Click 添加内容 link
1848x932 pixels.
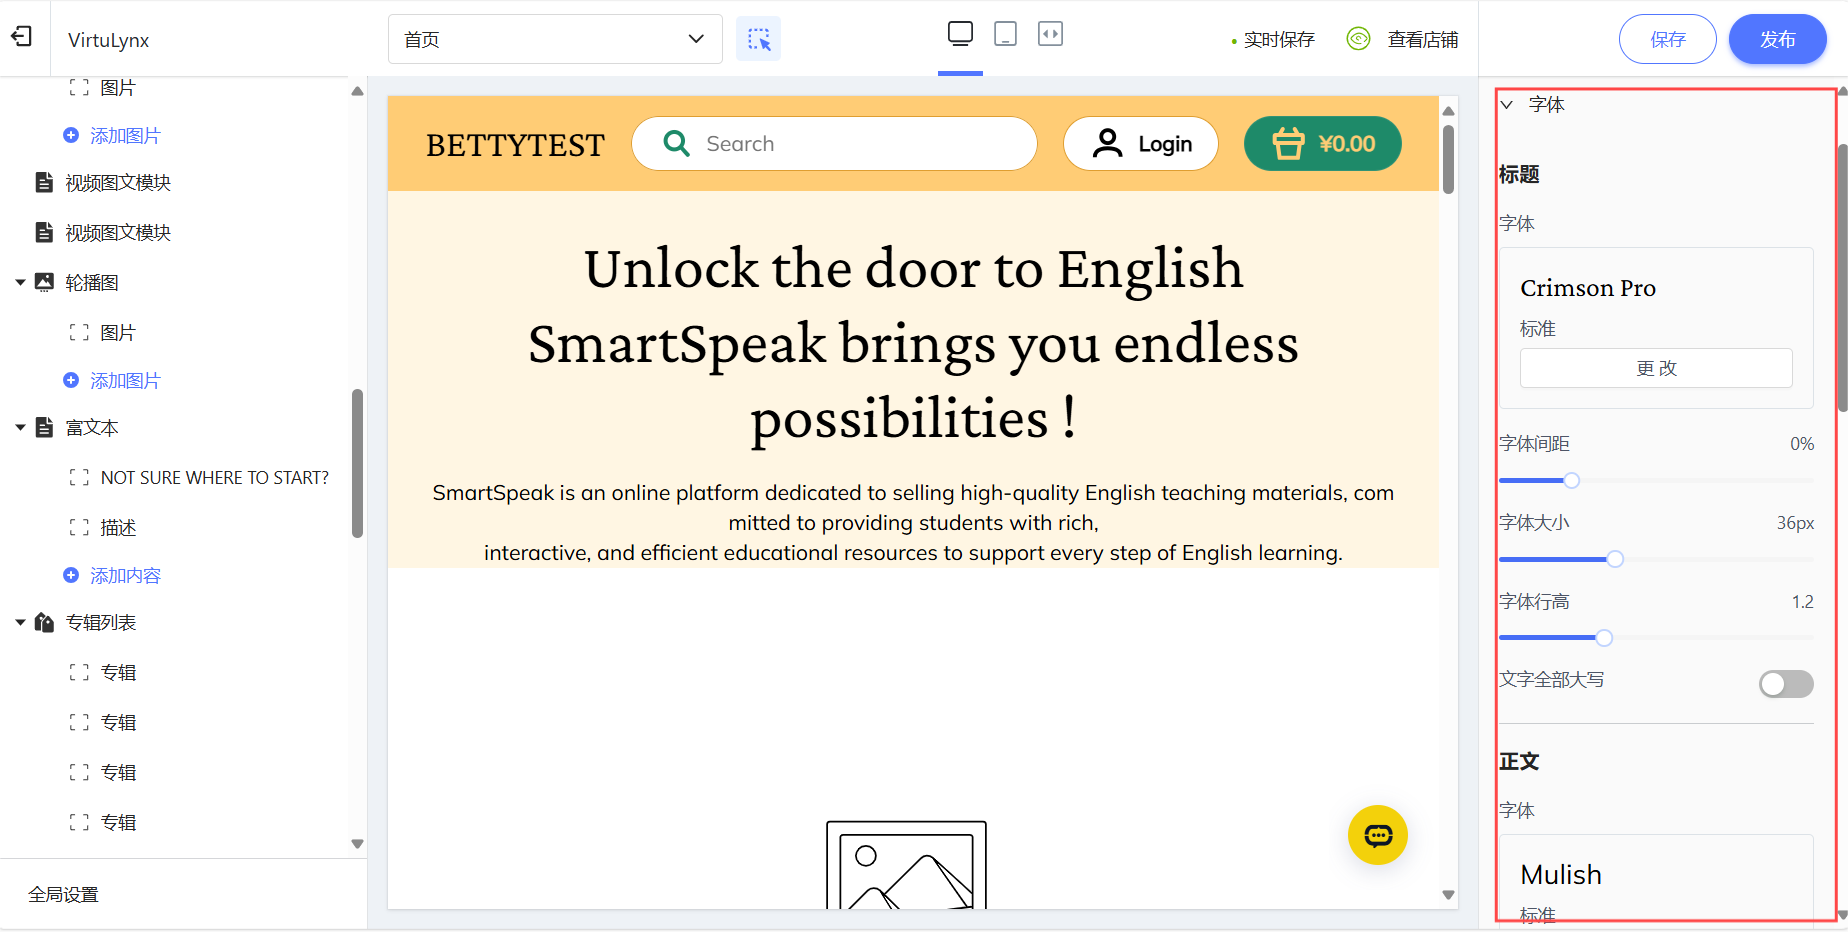125,575
